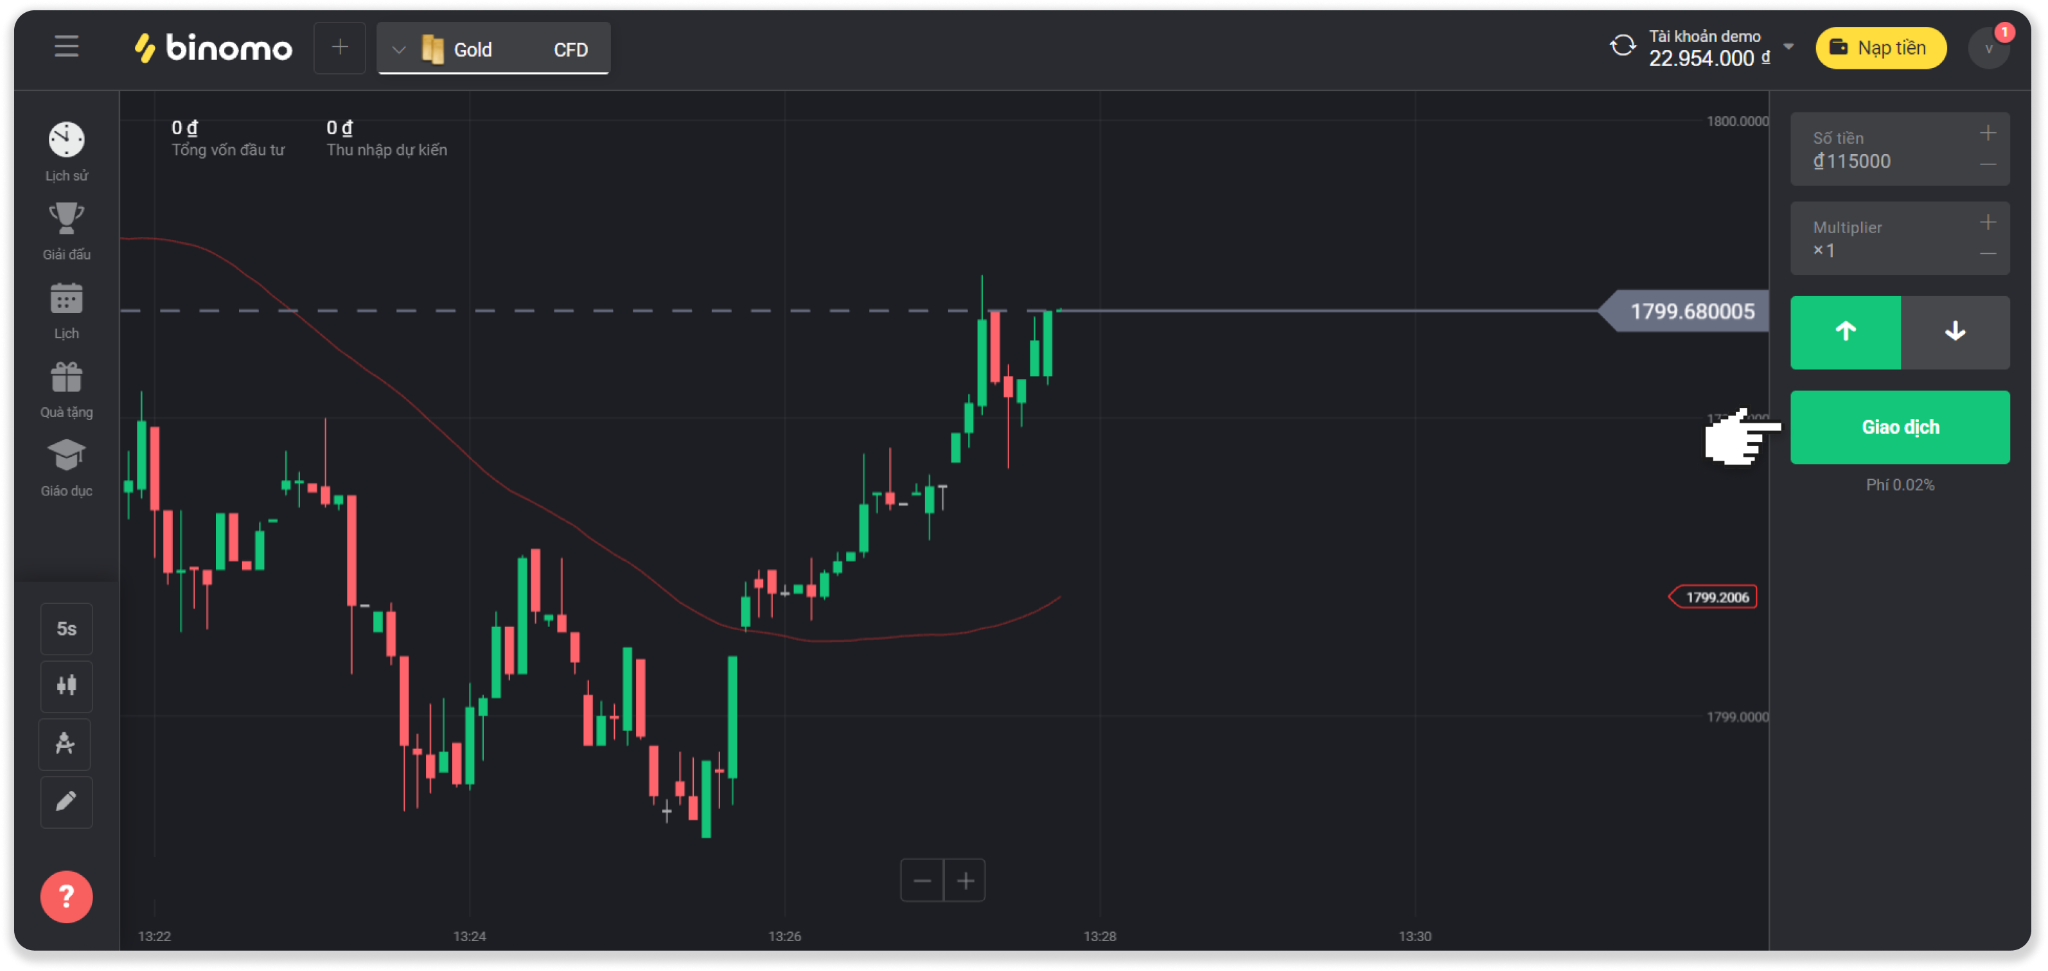
Task: Click the Nạp tiền deposit button
Action: 1880,48
